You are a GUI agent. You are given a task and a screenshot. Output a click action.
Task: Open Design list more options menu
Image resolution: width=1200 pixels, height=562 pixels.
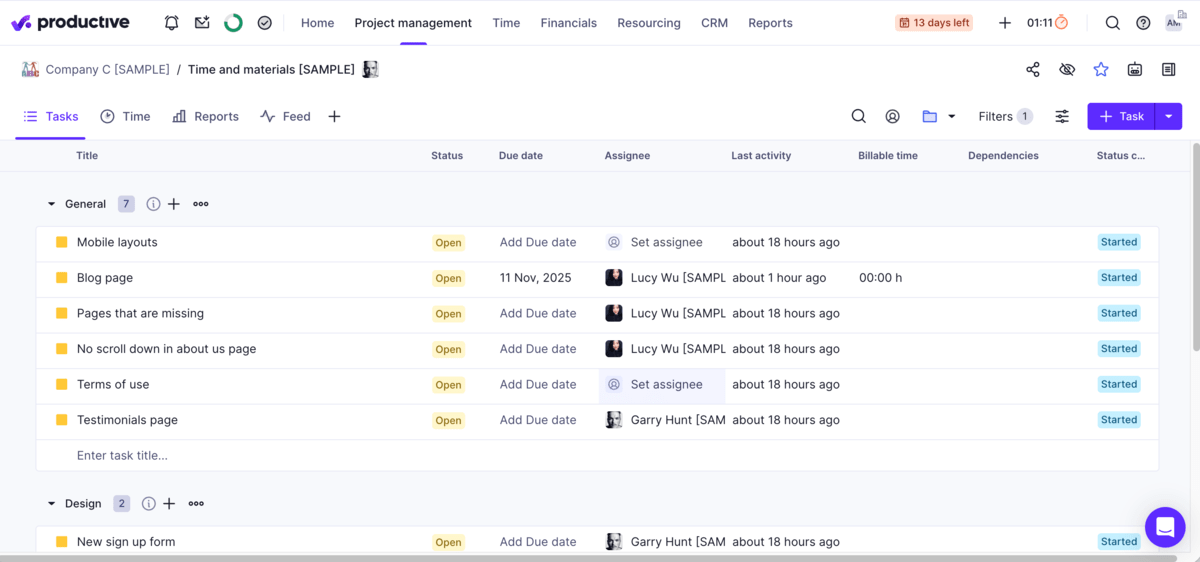point(196,504)
